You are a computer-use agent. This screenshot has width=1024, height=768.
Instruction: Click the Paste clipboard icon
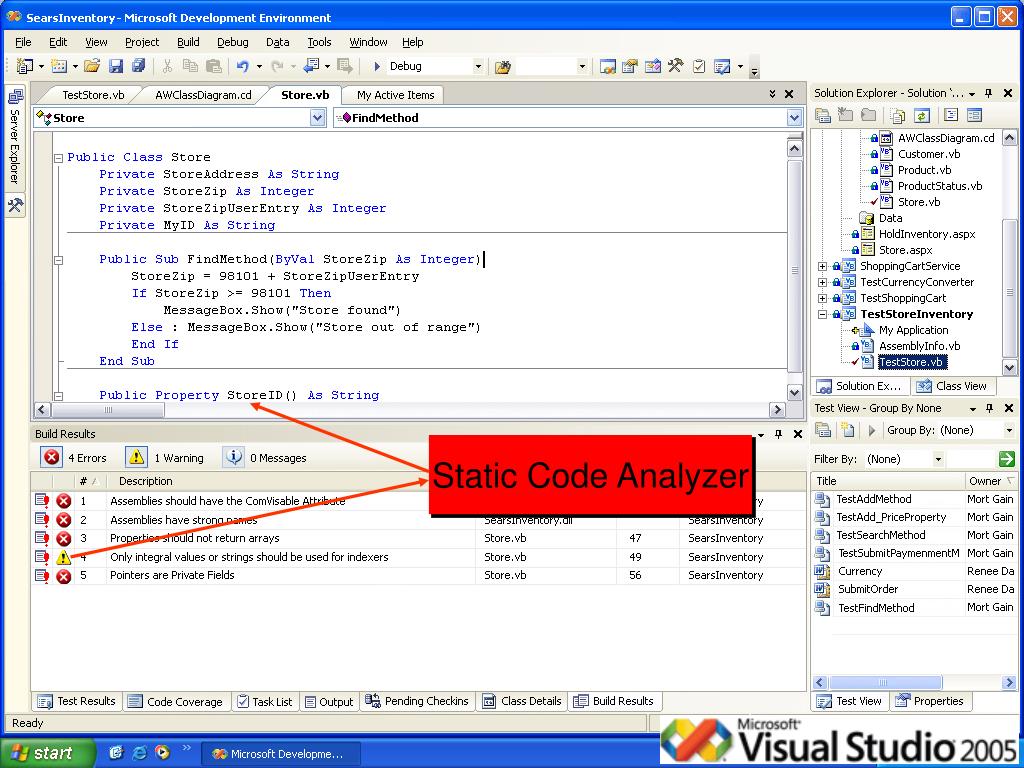[214, 66]
